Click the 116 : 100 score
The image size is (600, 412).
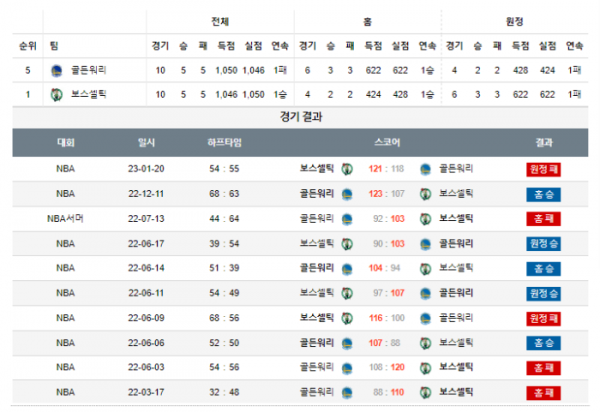click(386, 318)
